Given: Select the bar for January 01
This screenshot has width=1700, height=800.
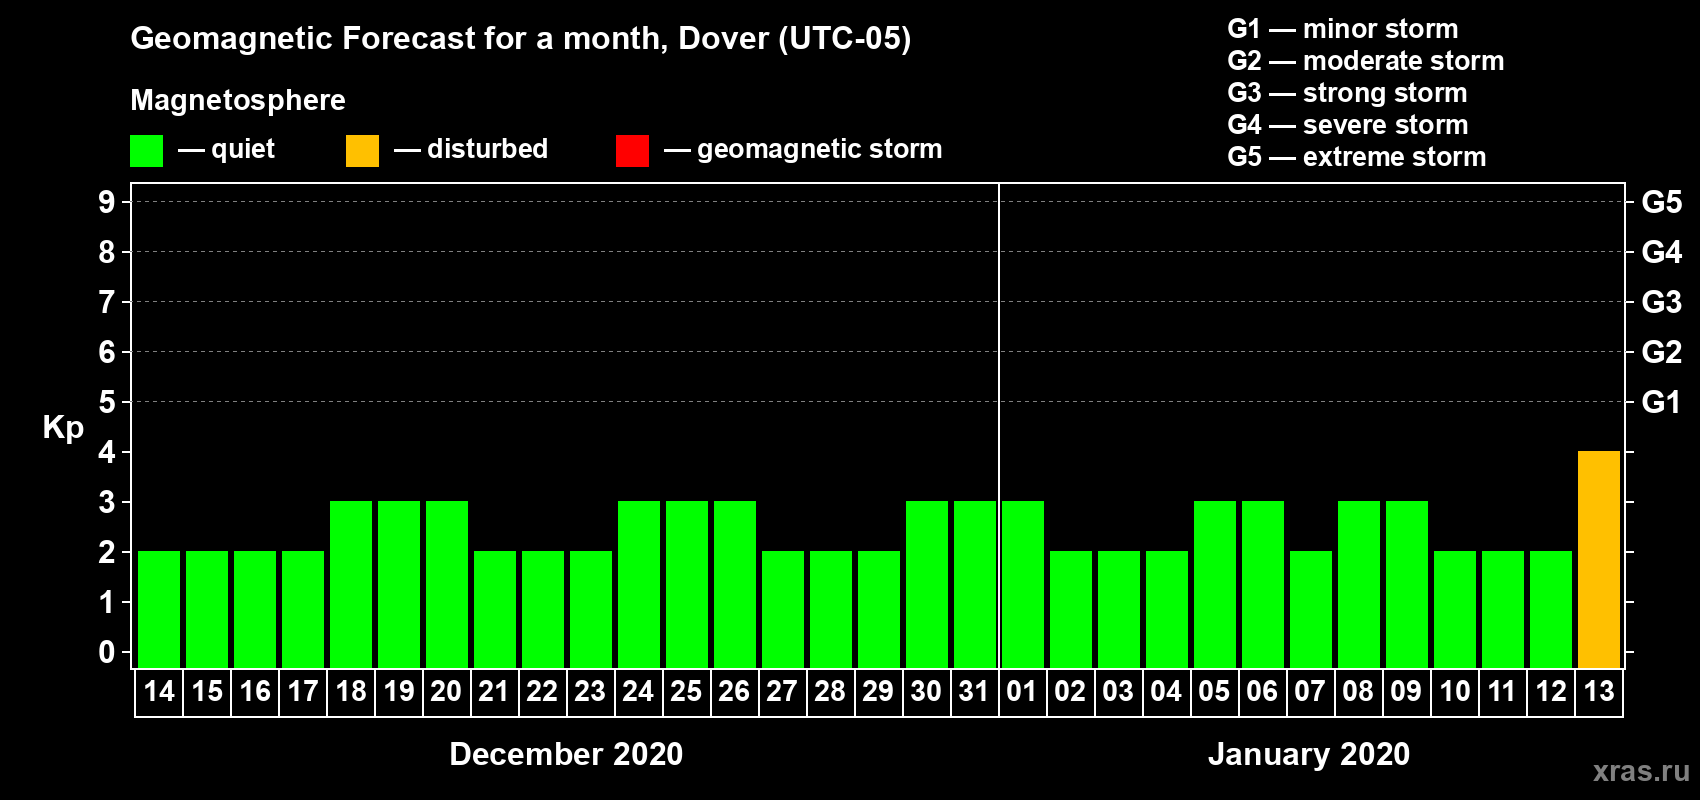Looking at the screenshot, I should (1023, 584).
